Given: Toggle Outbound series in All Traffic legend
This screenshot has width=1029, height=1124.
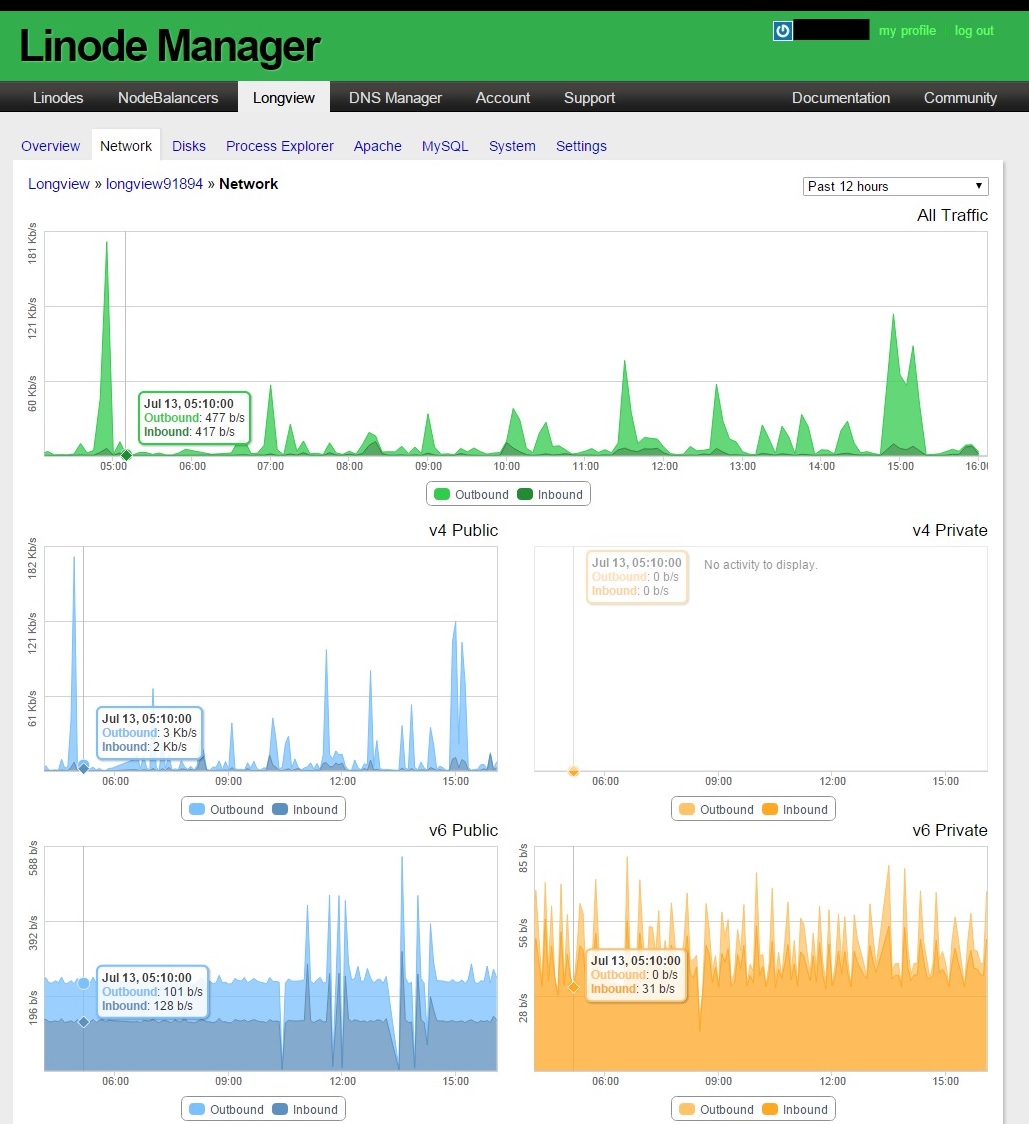Looking at the screenshot, I should [471, 495].
